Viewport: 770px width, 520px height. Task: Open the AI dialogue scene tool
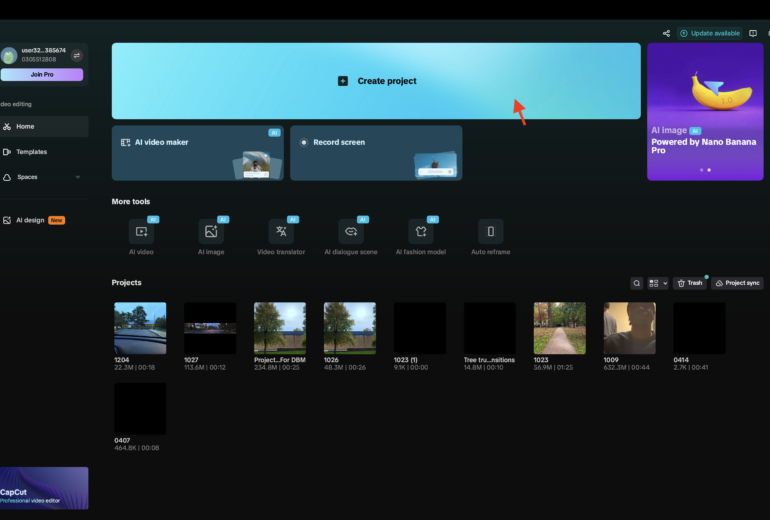point(351,232)
